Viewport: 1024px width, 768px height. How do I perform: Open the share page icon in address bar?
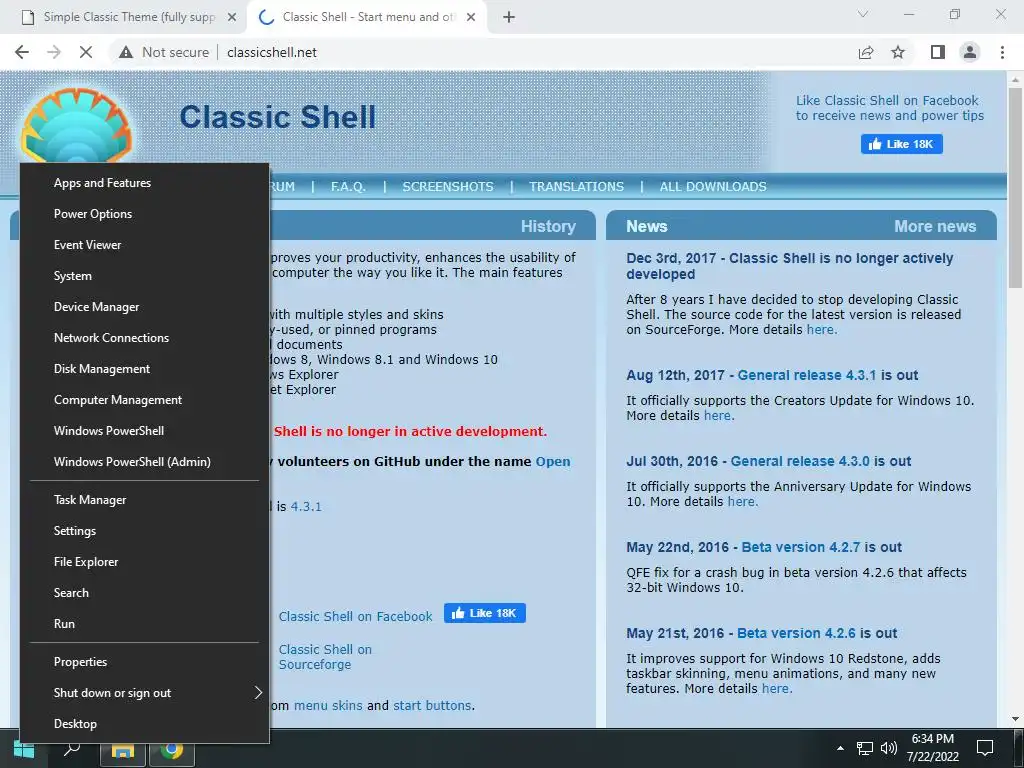[866, 52]
